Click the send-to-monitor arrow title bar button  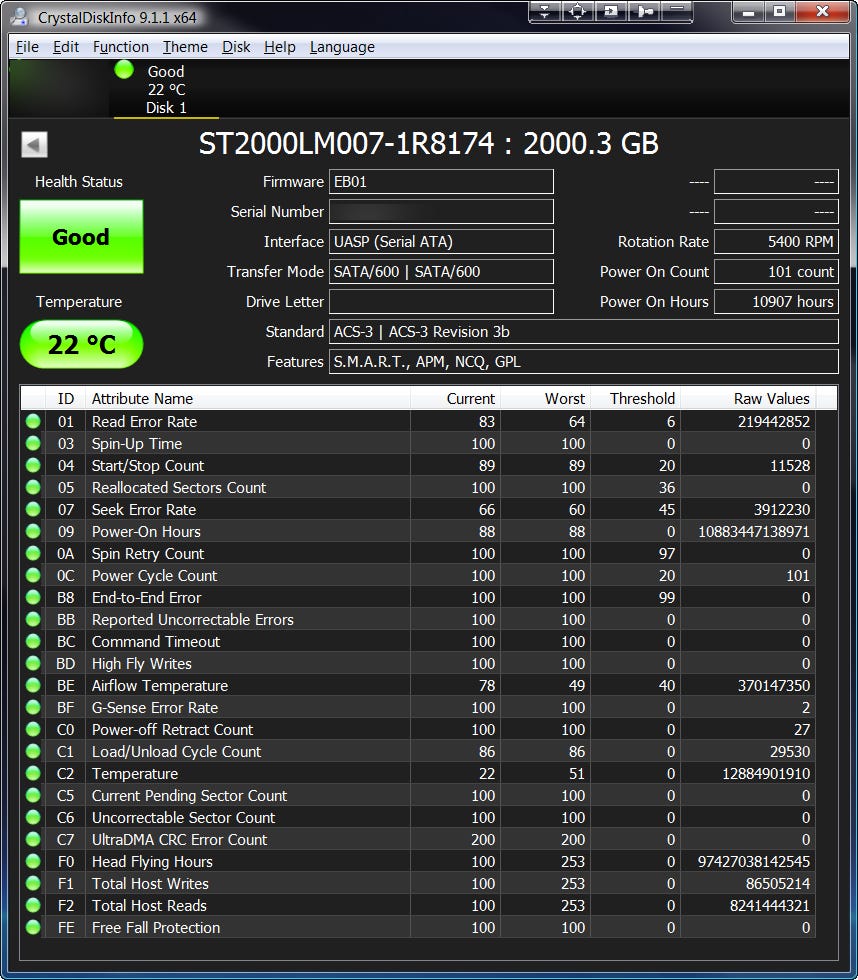[611, 11]
